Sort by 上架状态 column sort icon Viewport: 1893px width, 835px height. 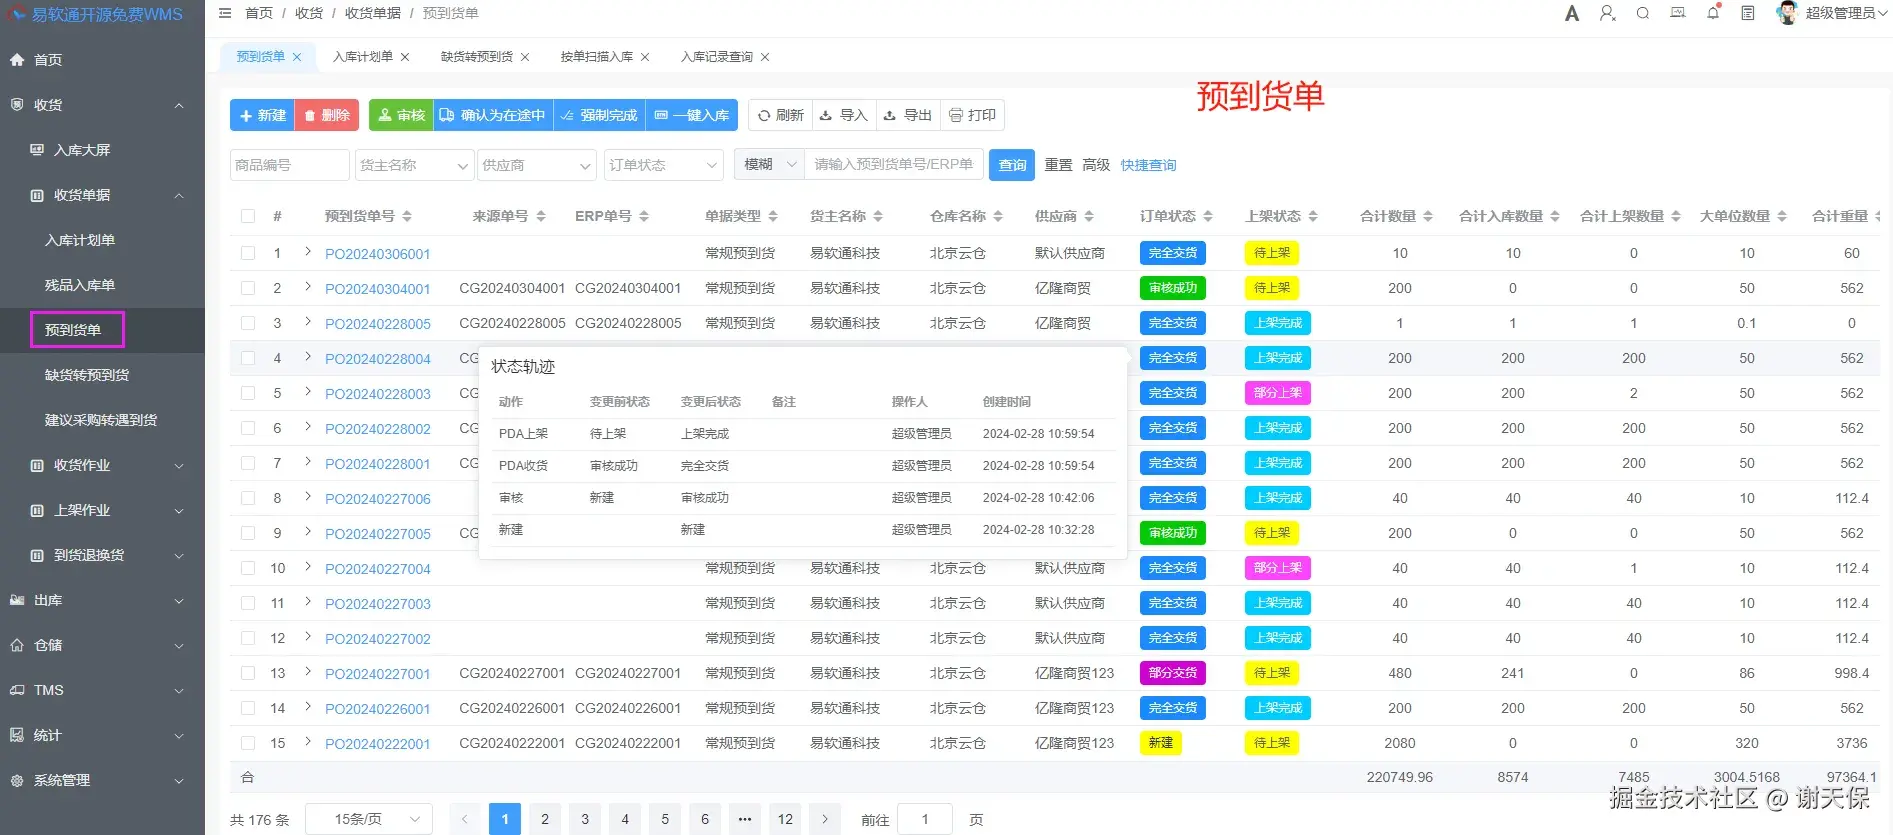(x=1313, y=216)
